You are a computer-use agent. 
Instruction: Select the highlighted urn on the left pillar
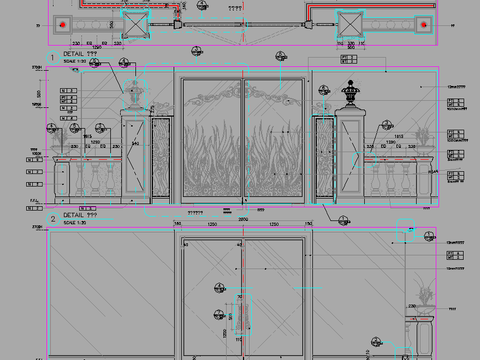pyautogui.click(x=135, y=95)
